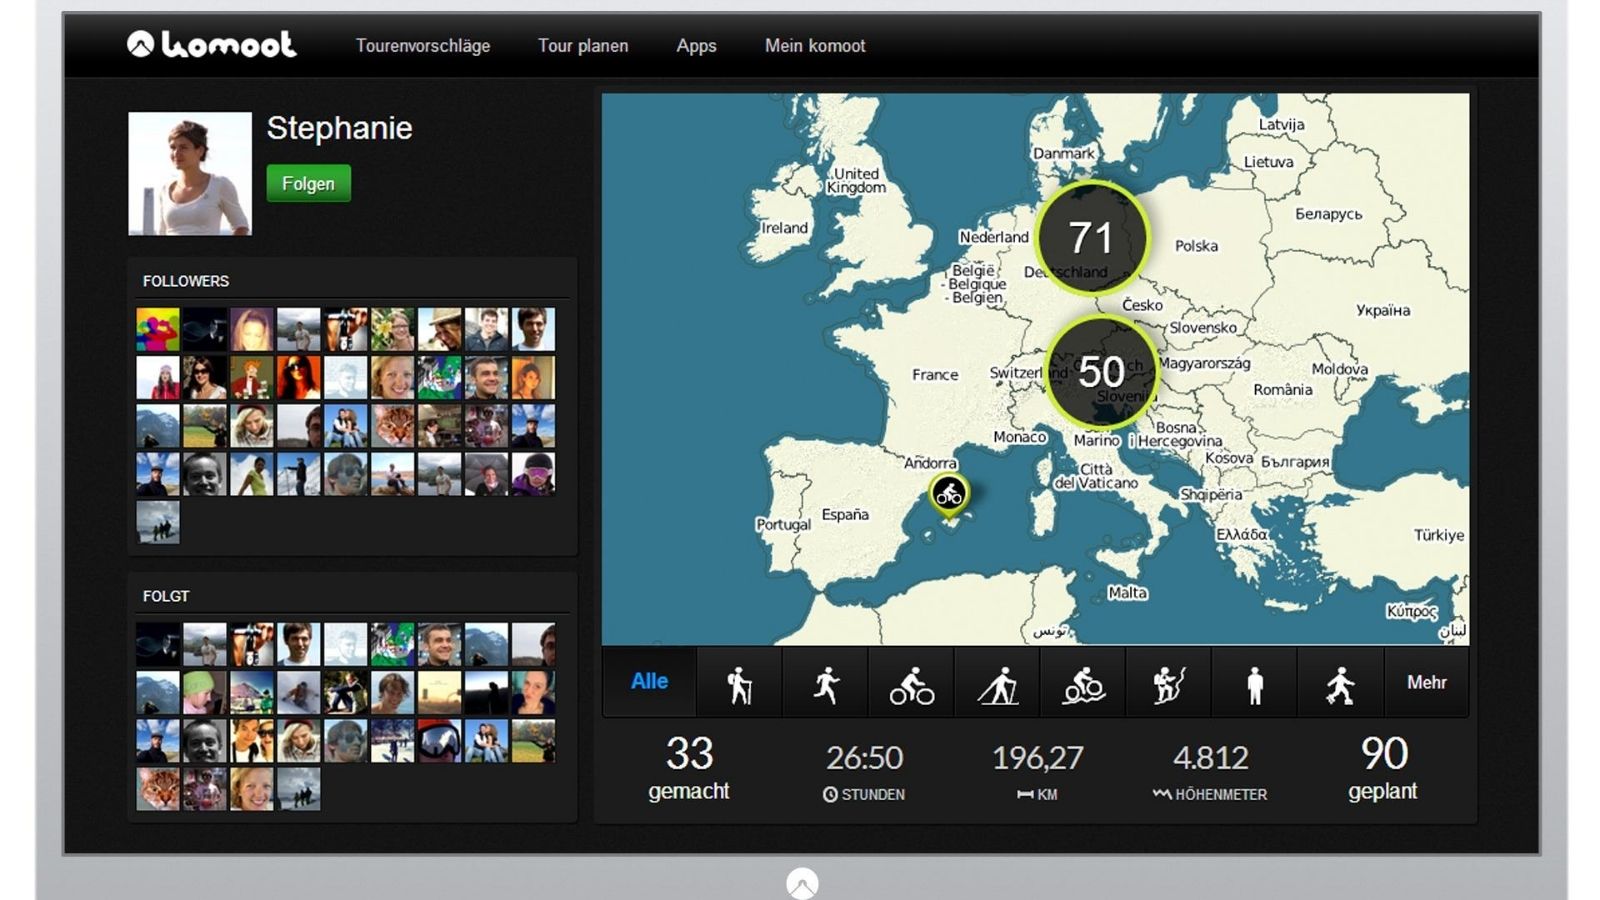This screenshot has width=1600, height=900.
Task: Click the Κύπρος label on the map
Action: point(1411,611)
